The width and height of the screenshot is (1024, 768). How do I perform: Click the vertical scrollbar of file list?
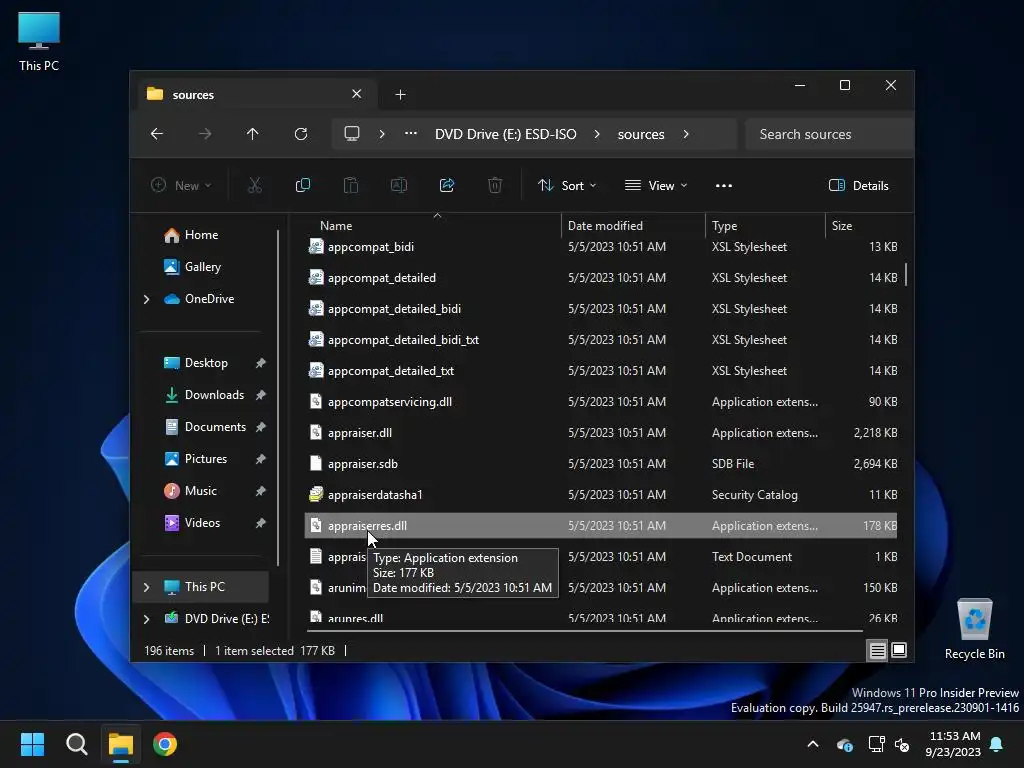click(x=906, y=274)
